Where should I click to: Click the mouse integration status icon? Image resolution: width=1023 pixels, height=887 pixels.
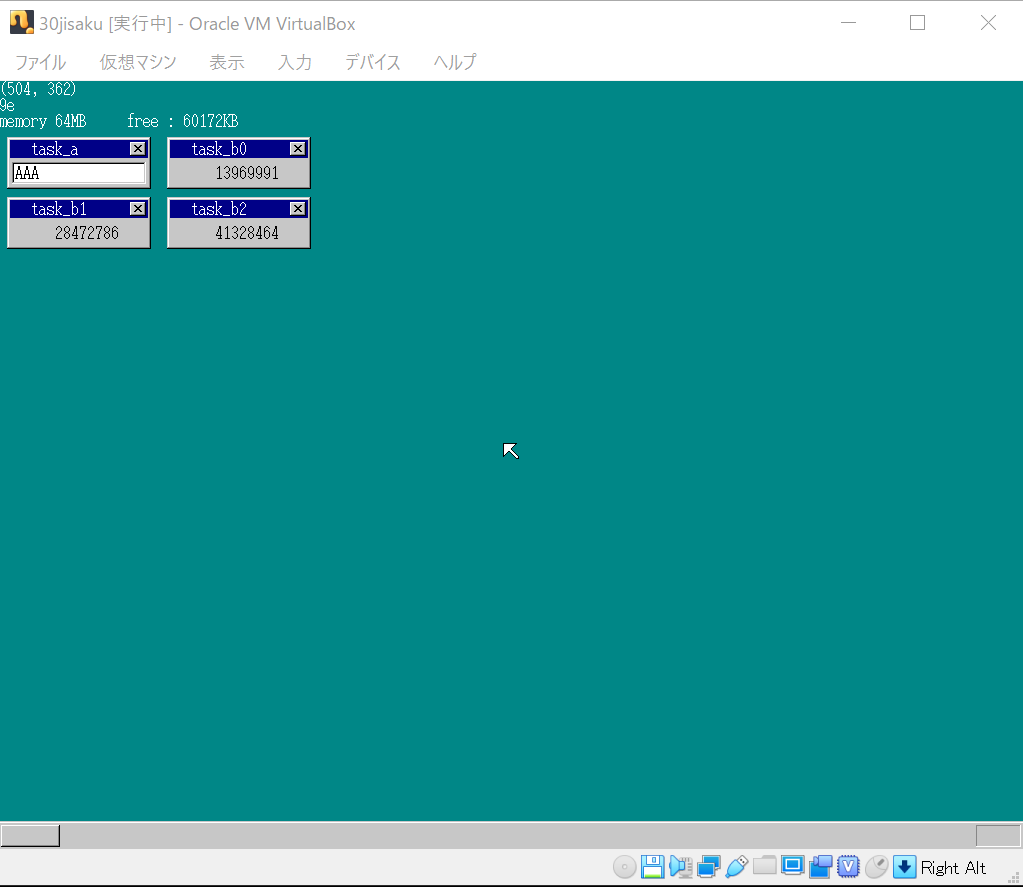click(876, 867)
